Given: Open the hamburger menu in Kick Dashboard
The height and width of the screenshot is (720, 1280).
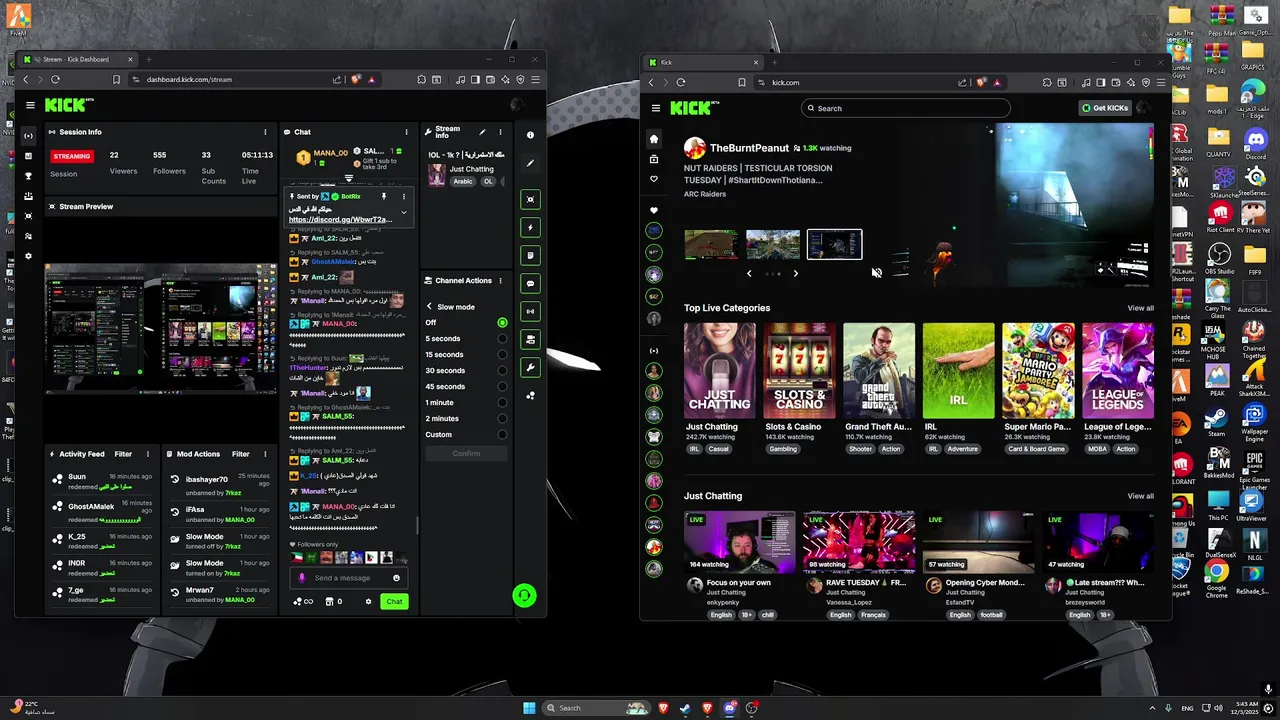Looking at the screenshot, I should [x=30, y=105].
